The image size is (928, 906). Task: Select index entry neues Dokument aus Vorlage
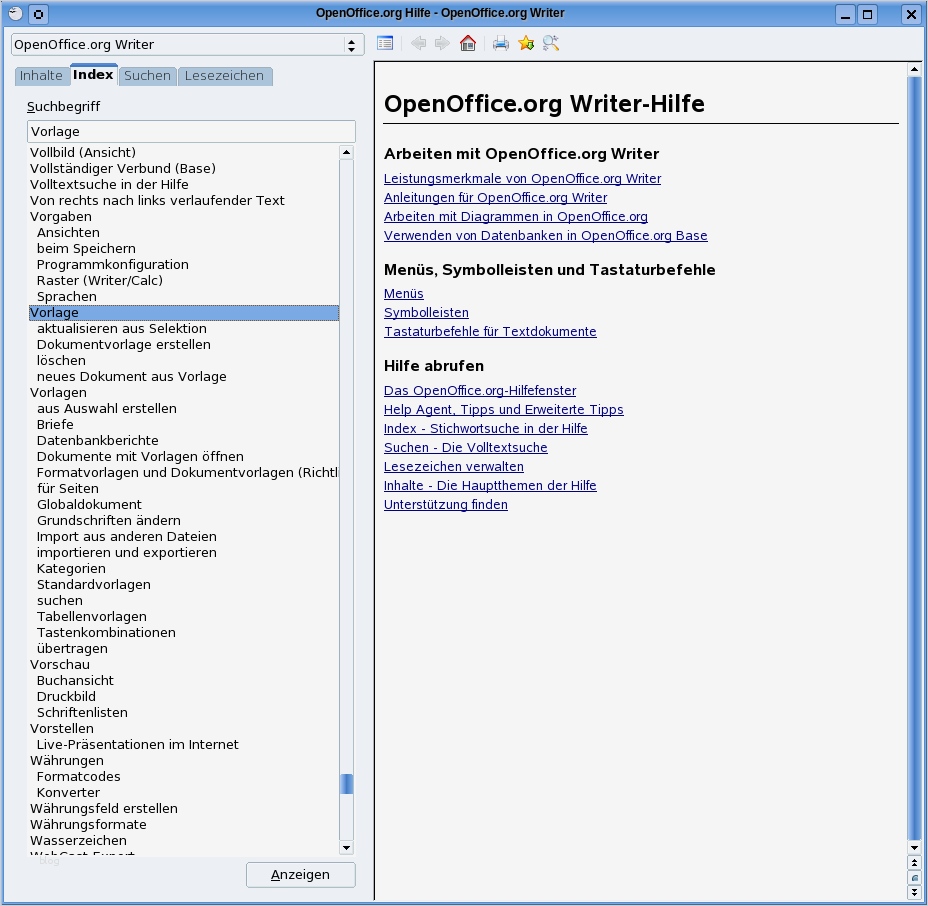131,376
